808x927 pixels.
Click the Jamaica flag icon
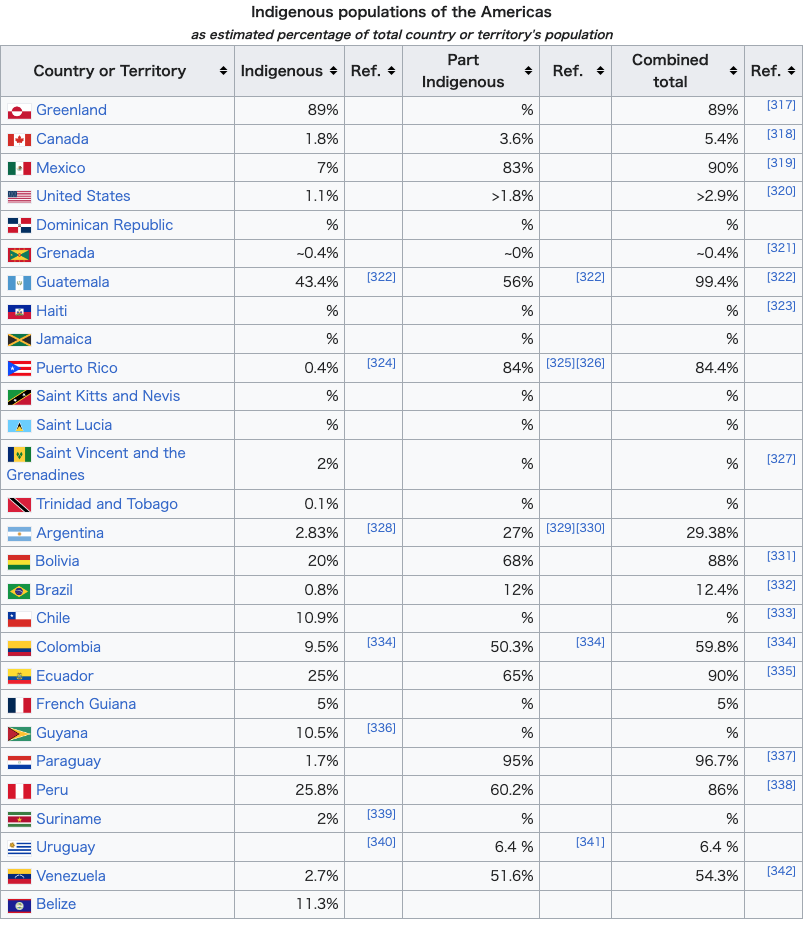[19, 340]
